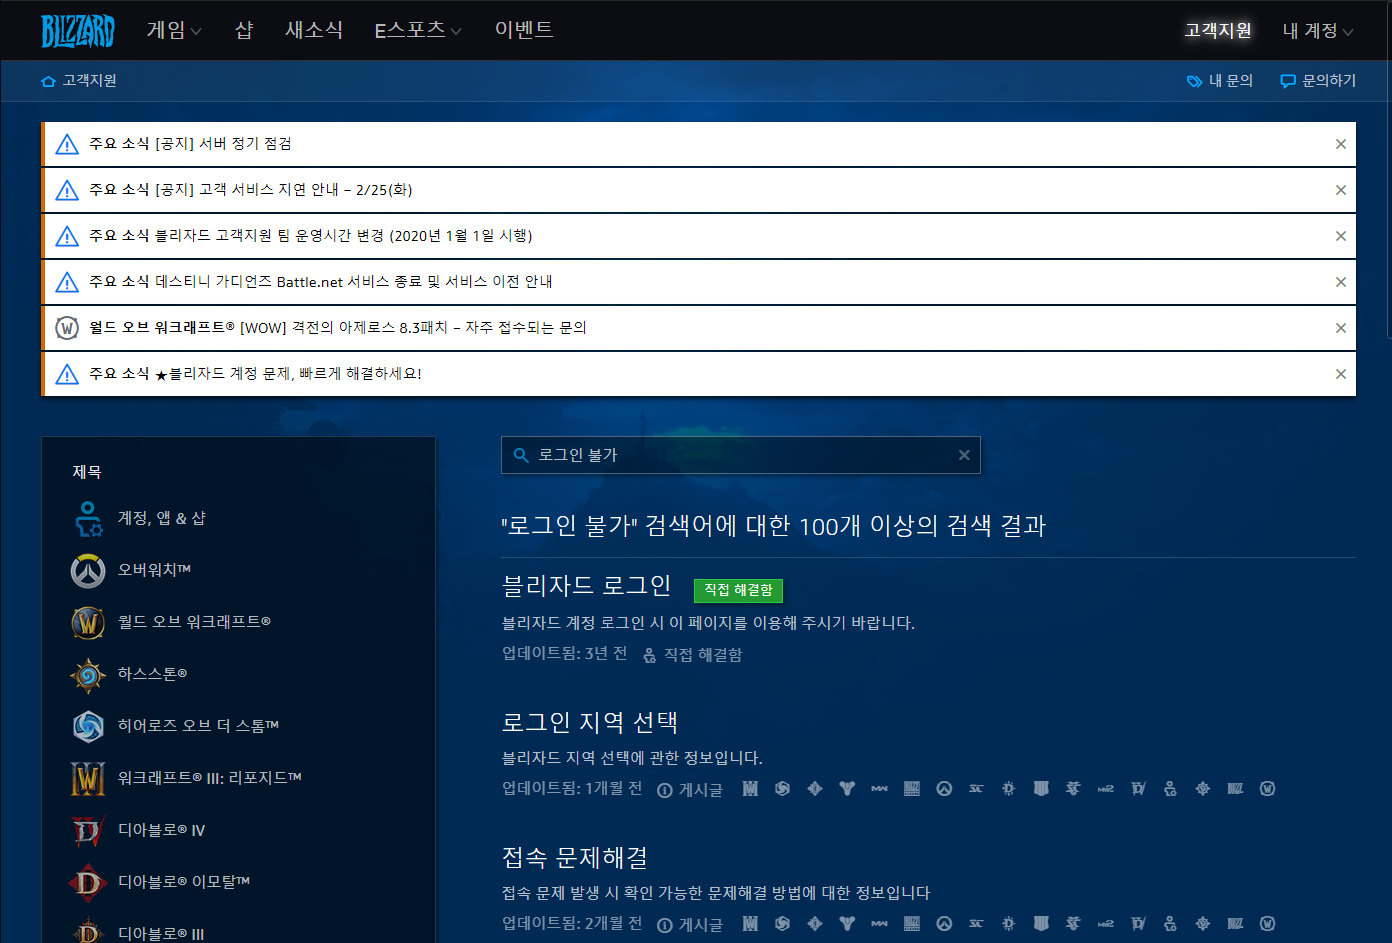Screen dimensions: 1392x943
Task: Click Destiny icon in 로그인 지역 선택 row
Action: pyautogui.click(x=847, y=789)
